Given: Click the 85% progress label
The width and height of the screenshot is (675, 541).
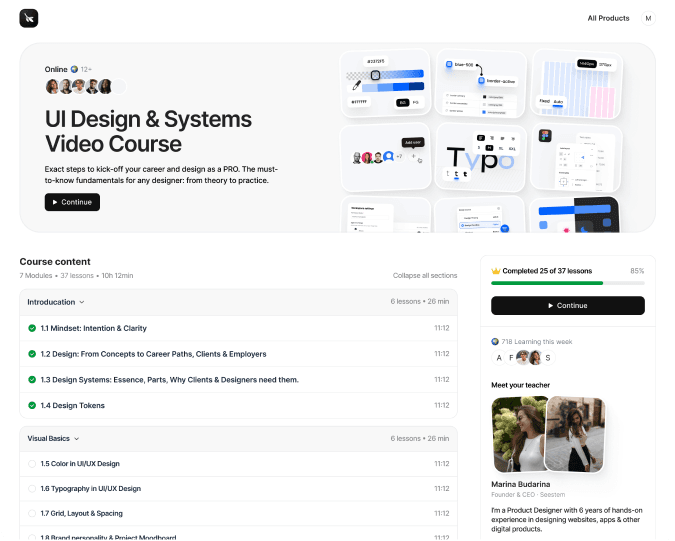Looking at the screenshot, I should (x=637, y=271).
